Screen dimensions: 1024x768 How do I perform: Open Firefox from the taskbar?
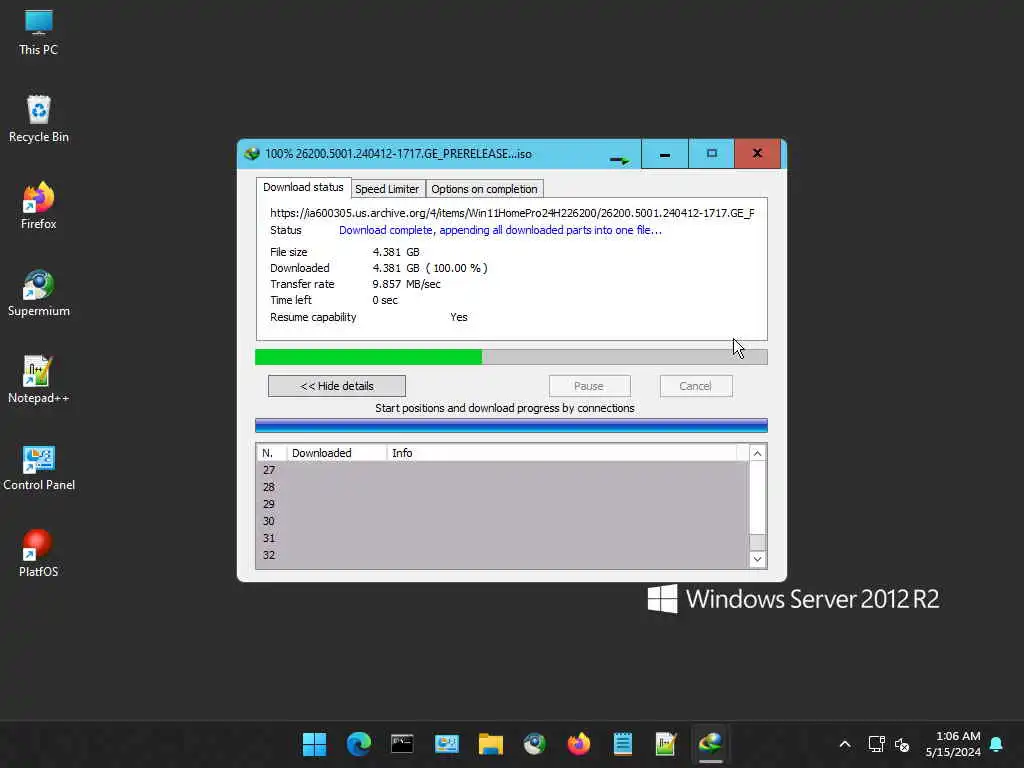coord(579,744)
